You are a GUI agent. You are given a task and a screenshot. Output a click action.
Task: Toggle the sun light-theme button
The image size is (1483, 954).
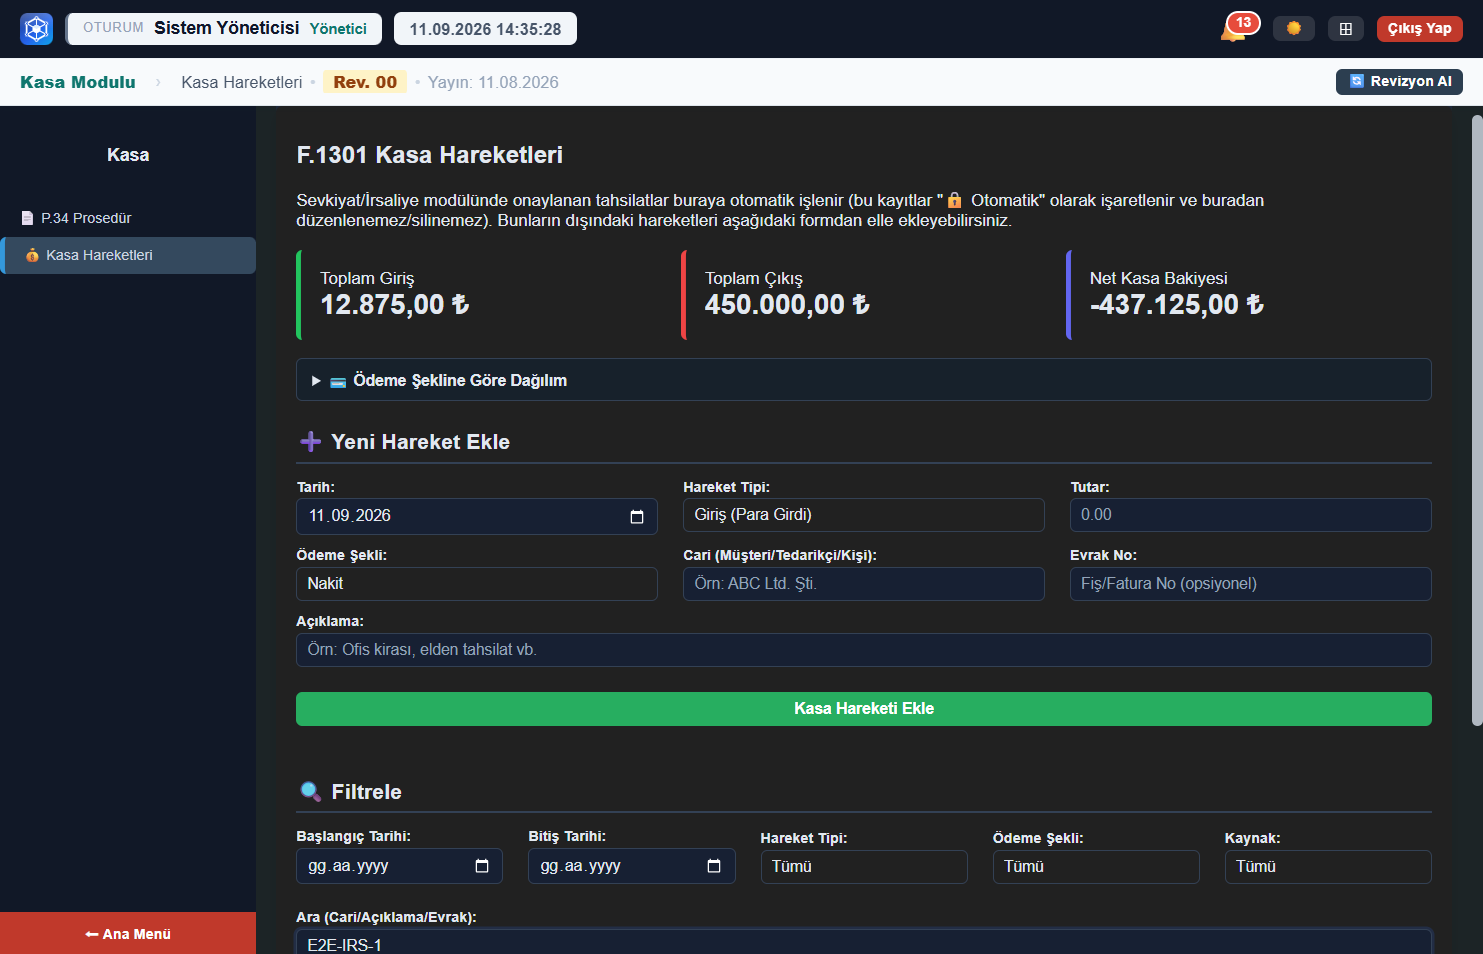point(1294,28)
